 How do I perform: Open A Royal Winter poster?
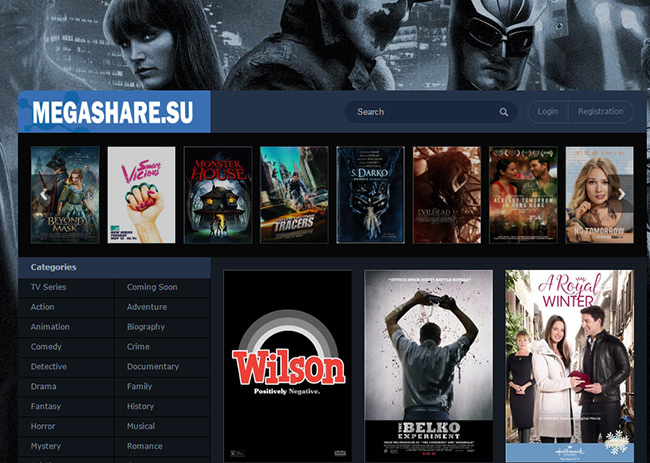570,366
